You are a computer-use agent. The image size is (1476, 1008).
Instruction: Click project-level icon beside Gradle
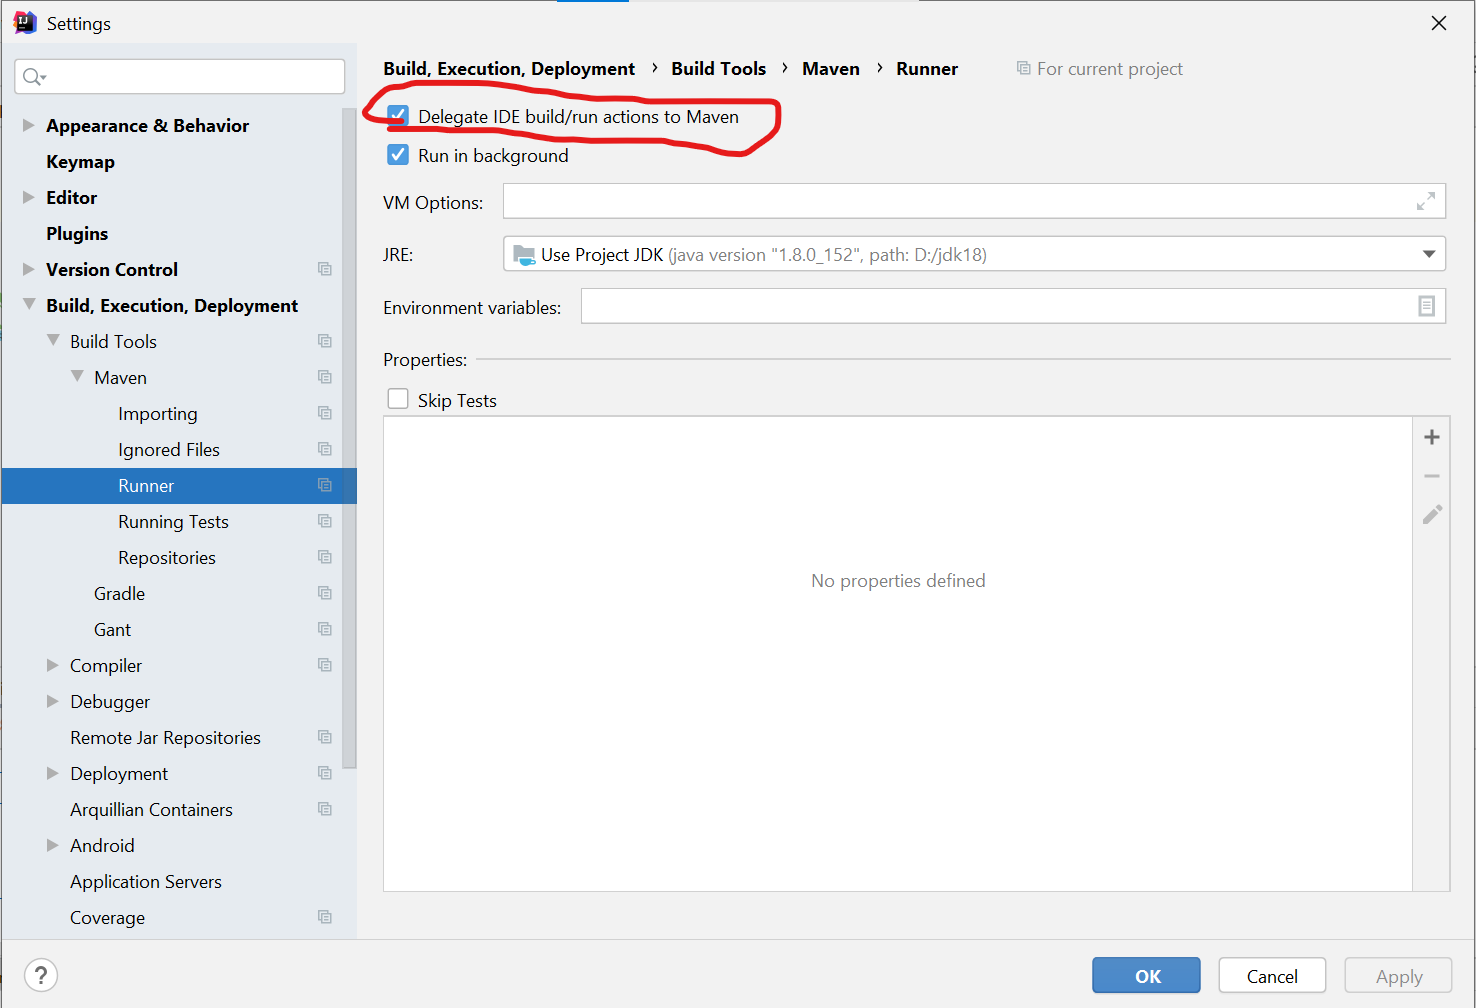(x=325, y=593)
